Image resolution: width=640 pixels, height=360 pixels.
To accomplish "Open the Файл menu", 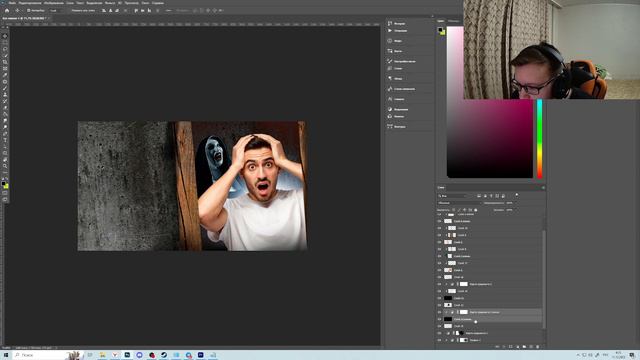I will [x=12, y=3].
